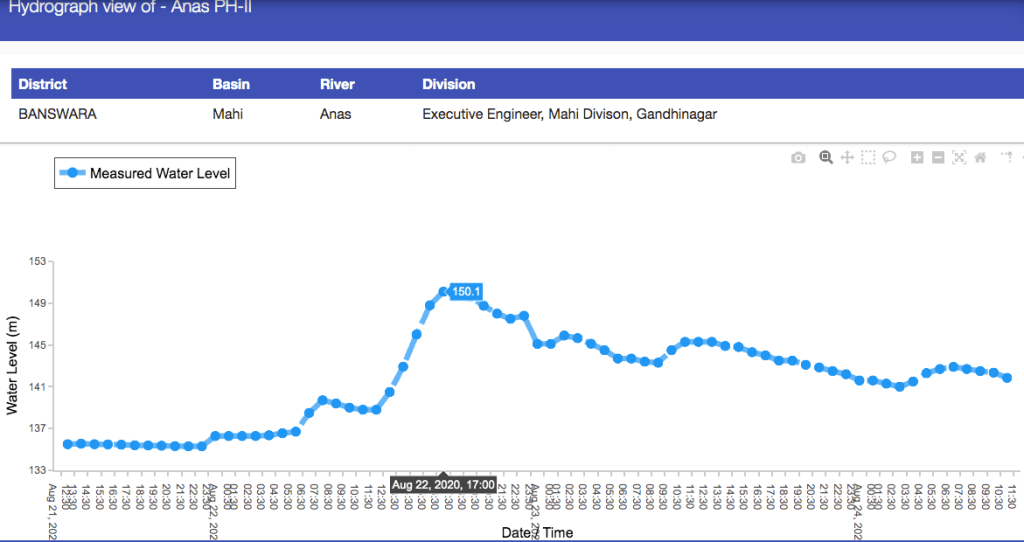Click the 150.1 peak data point
The height and width of the screenshot is (542, 1024).
click(443, 292)
